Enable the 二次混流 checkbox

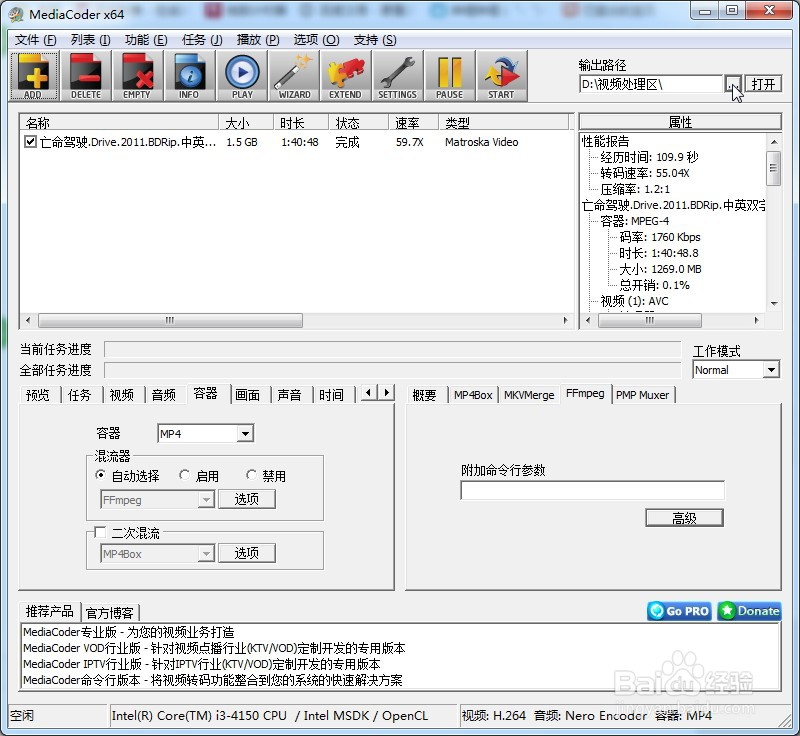(x=100, y=532)
